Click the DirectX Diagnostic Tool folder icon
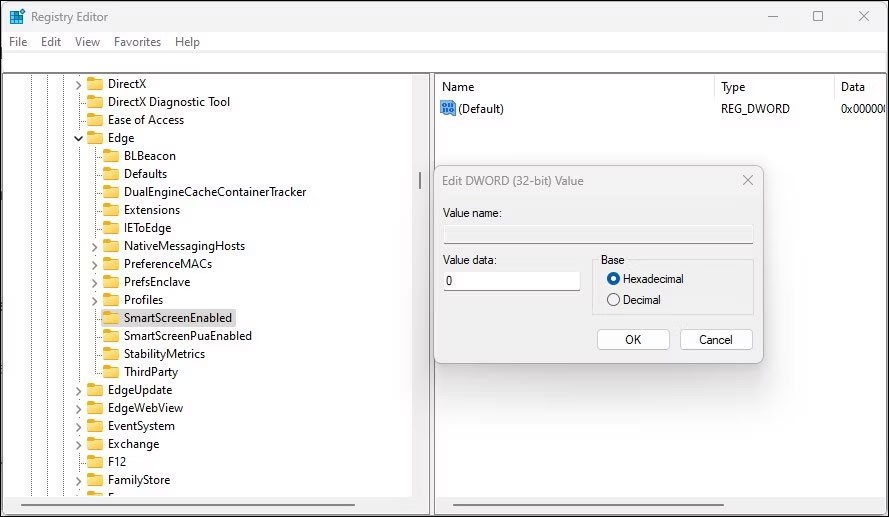This screenshot has width=889, height=517. pos(95,102)
